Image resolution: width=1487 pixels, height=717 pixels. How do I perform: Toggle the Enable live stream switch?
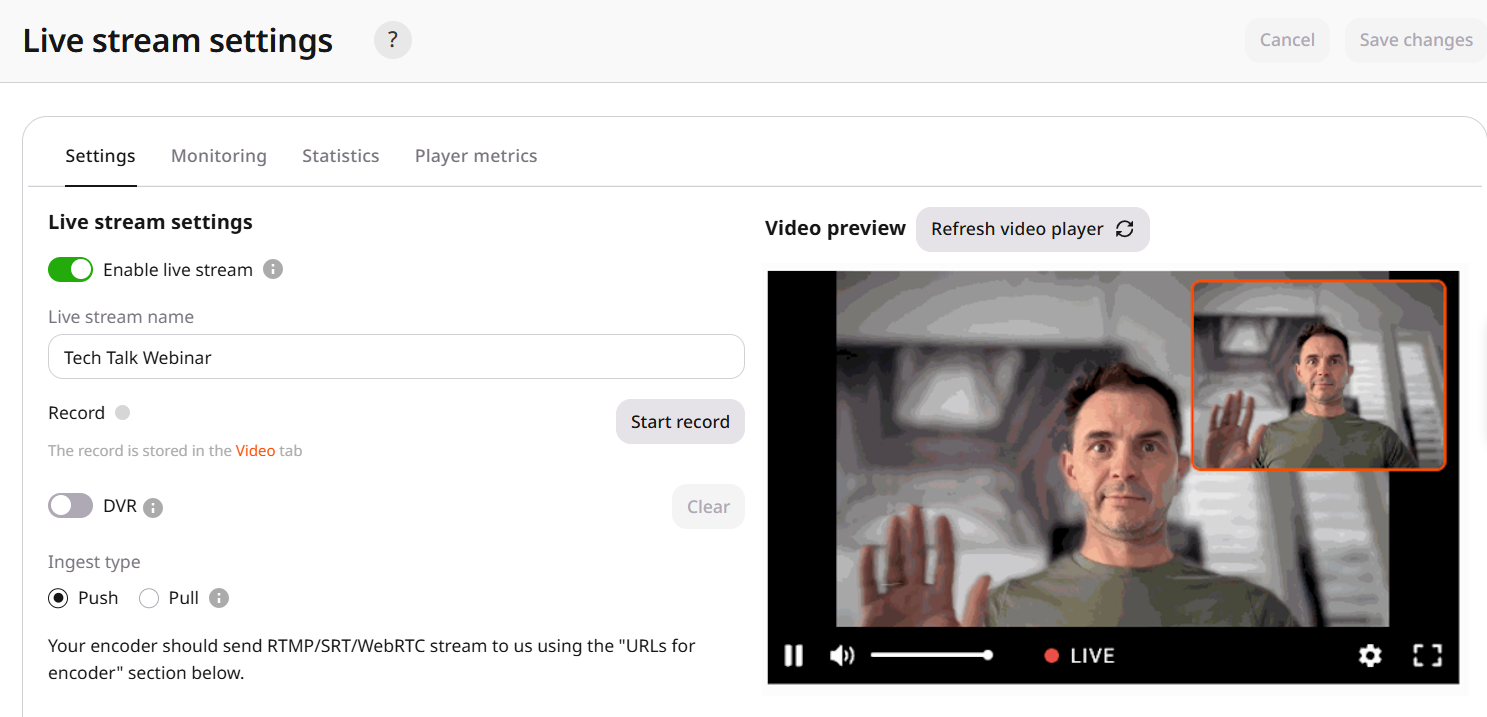click(70, 270)
